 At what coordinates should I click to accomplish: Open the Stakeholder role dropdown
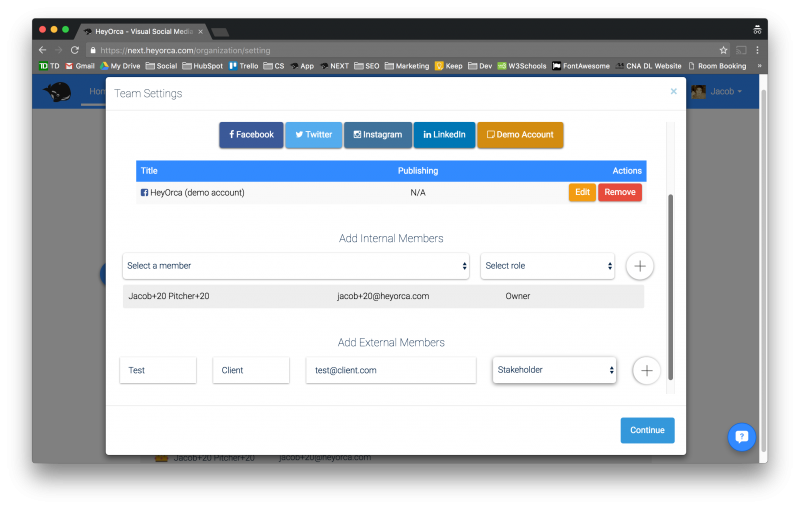click(x=554, y=370)
